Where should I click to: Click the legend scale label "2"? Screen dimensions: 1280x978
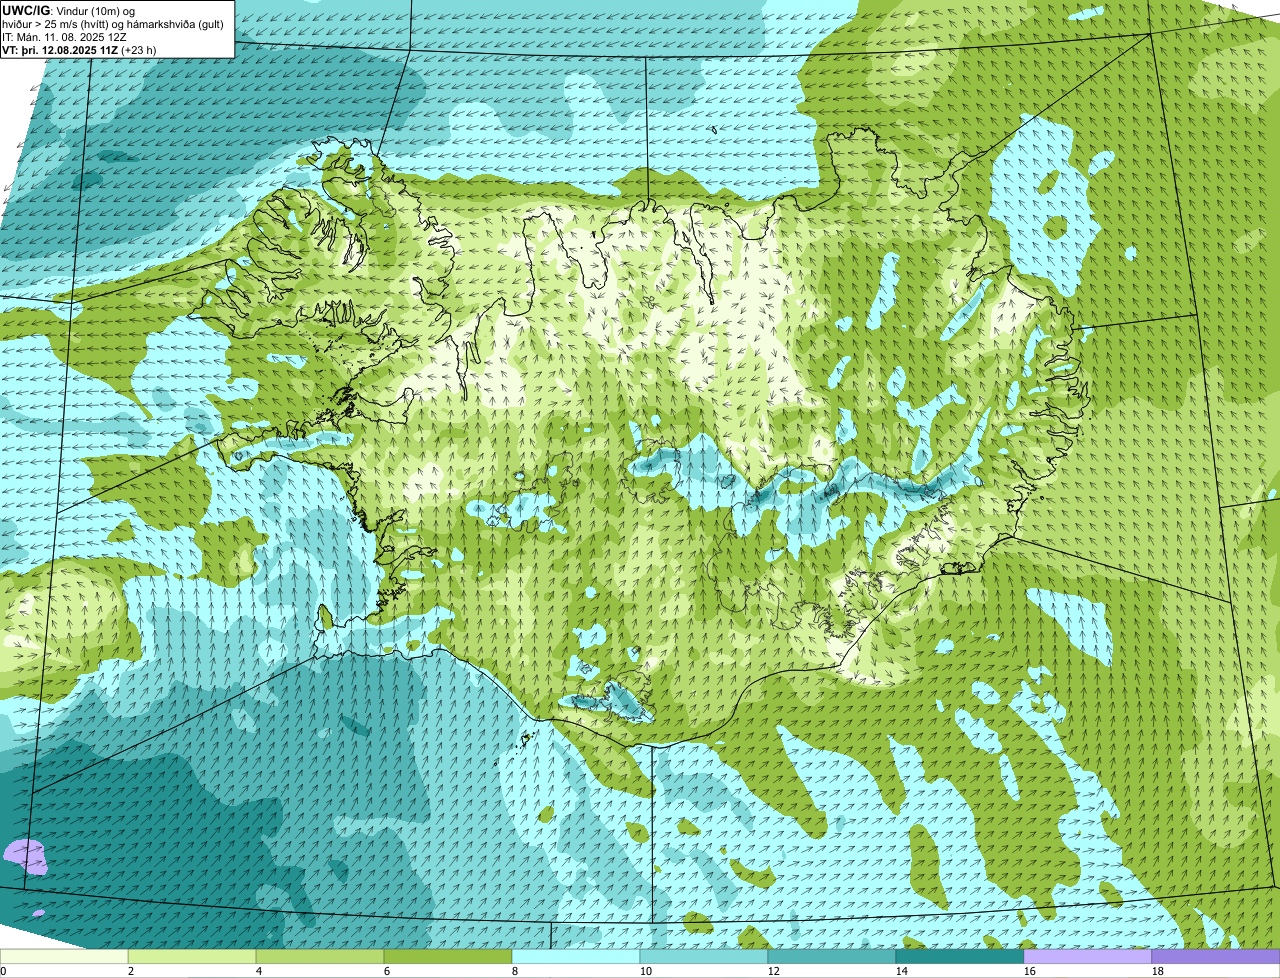(131, 971)
